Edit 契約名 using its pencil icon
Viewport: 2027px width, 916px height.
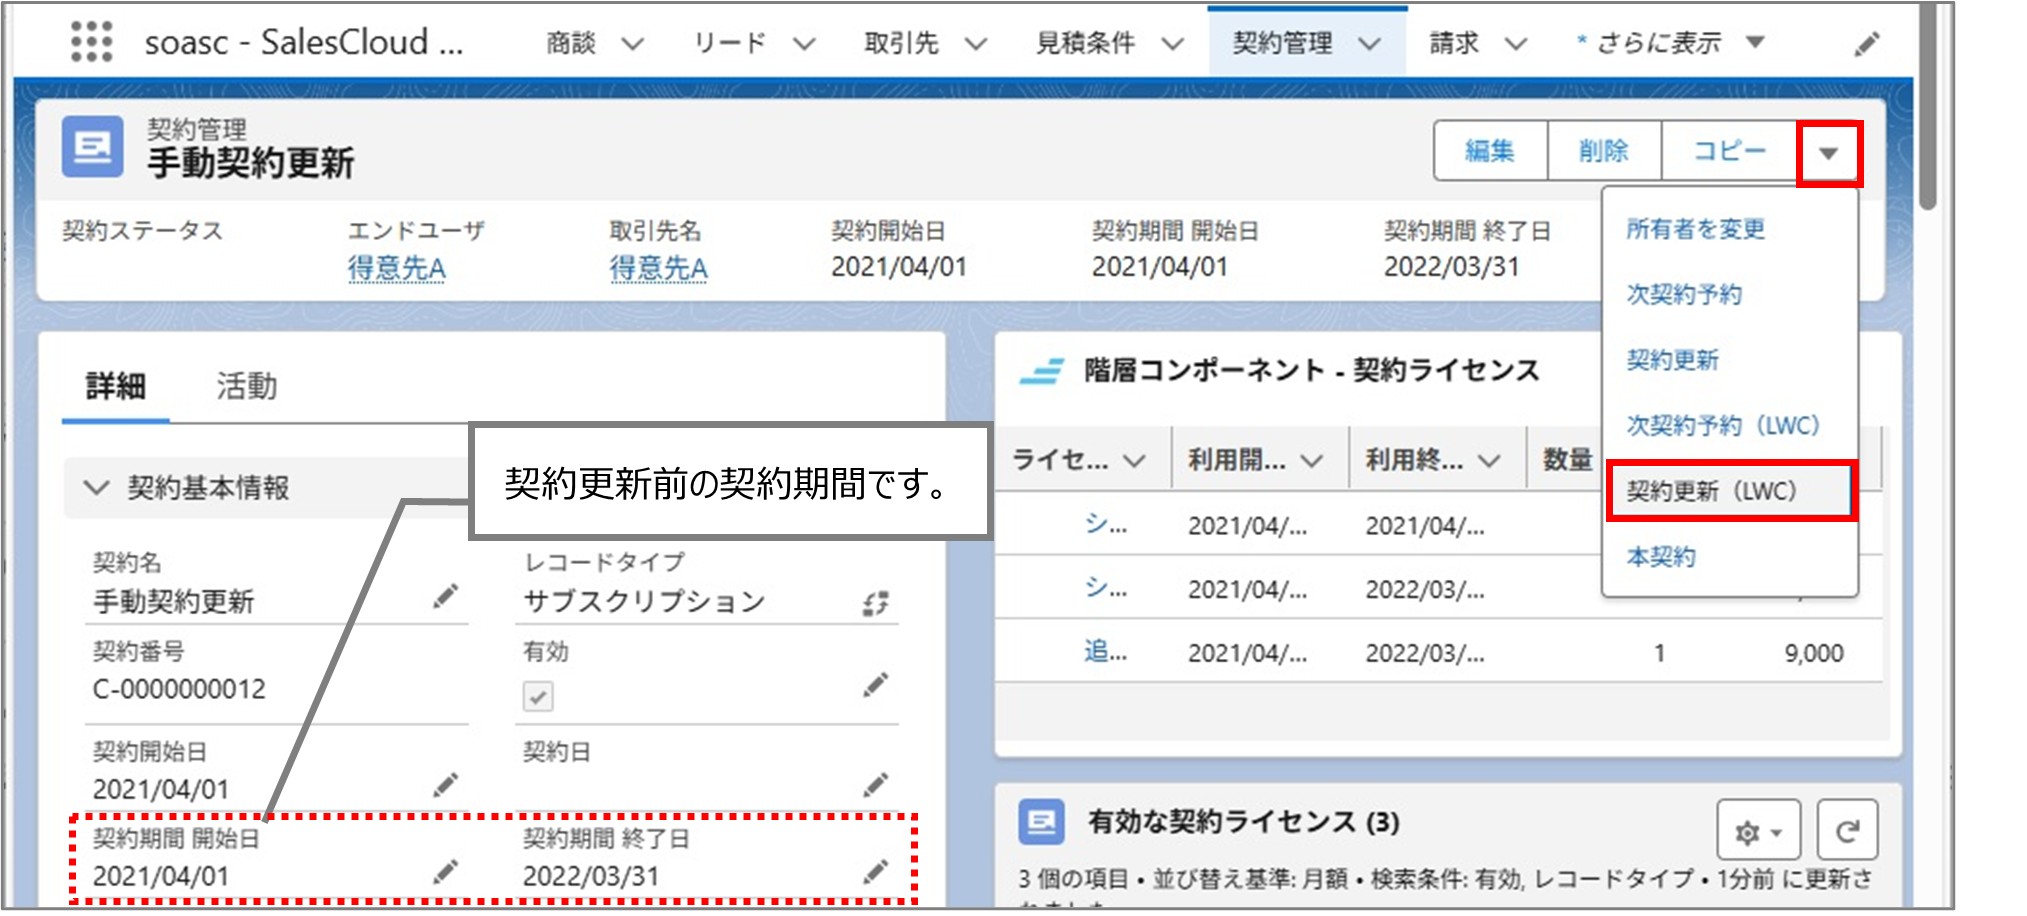(446, 596)
